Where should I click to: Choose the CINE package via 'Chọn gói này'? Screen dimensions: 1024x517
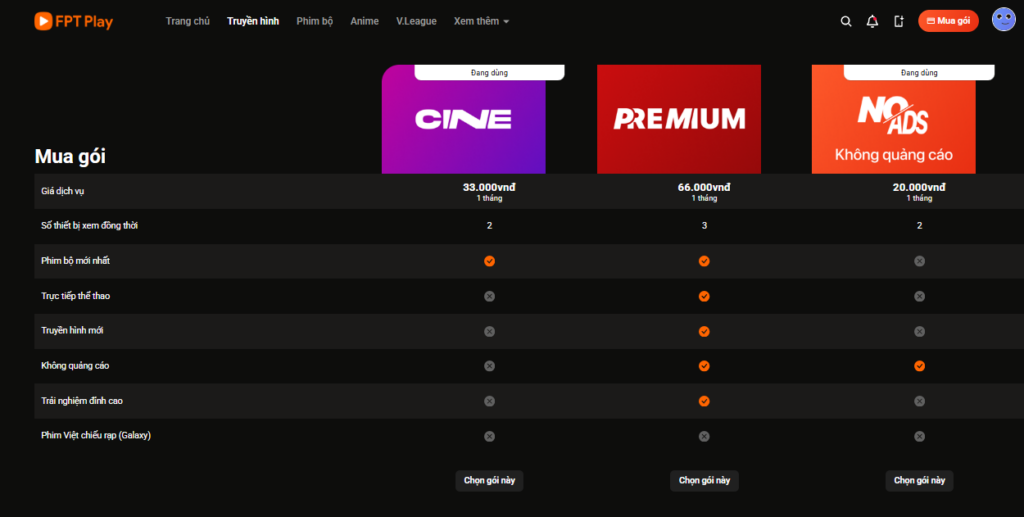[x=489, y=480]
